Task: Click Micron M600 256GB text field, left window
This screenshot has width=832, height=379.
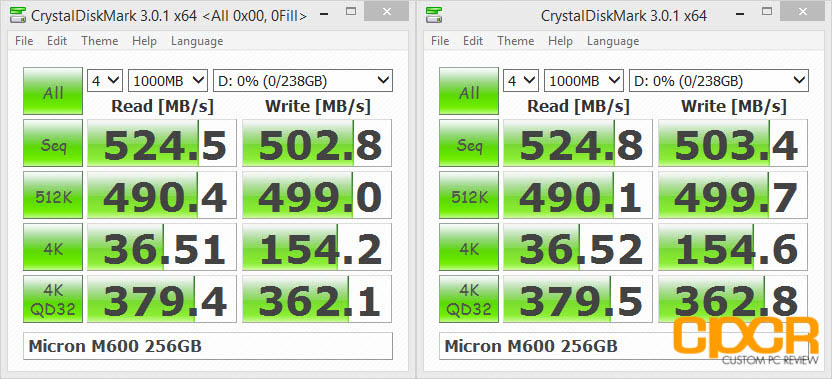Action: 208,346
